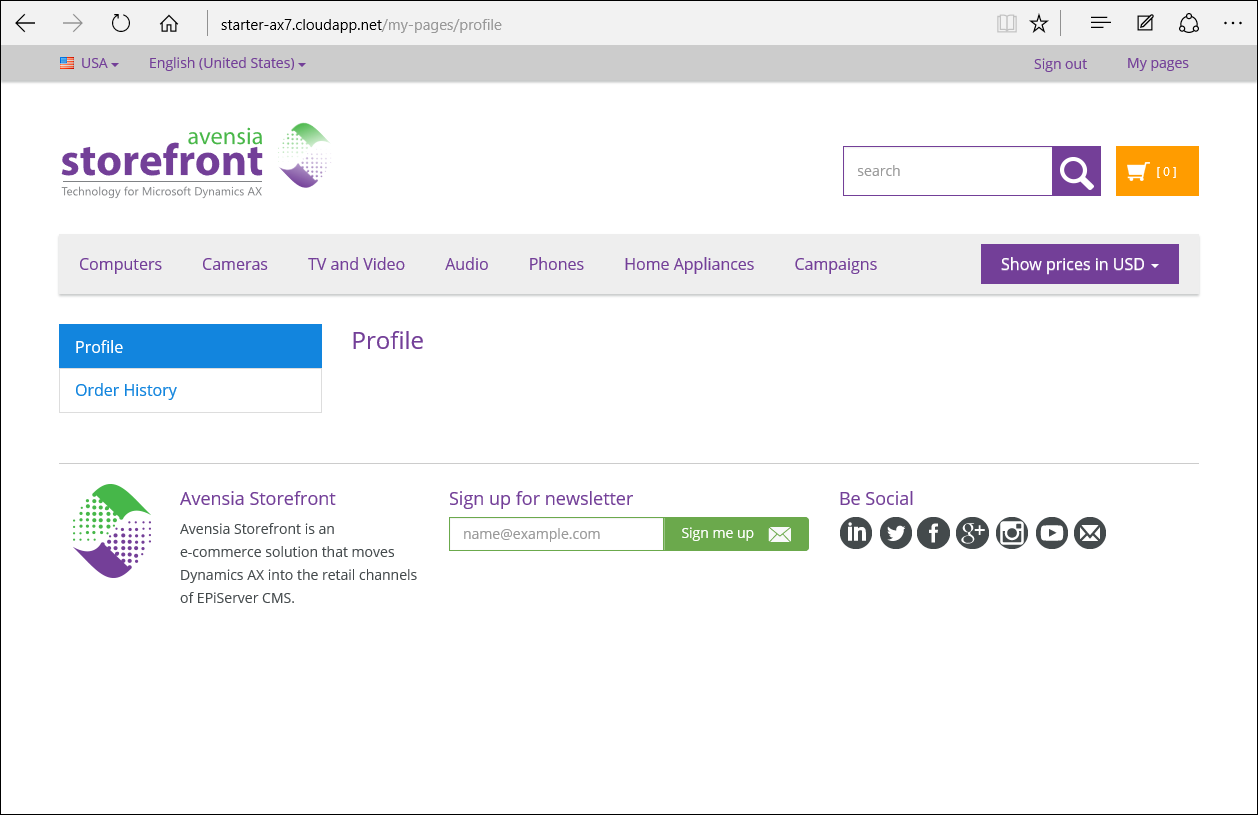Make a web note with pen icon
This screenshot has height=815, width=1258.
click(x=1145, y=23)
